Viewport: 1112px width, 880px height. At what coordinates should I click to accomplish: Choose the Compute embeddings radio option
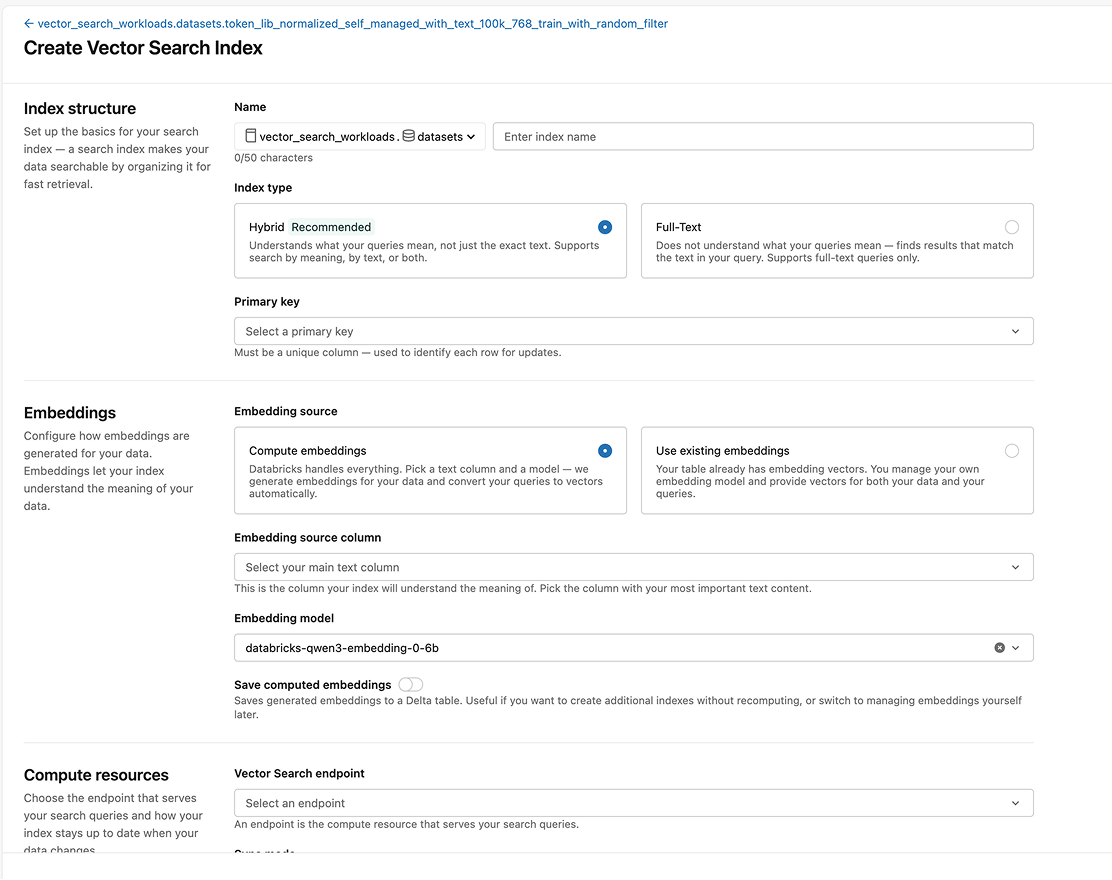605,451
